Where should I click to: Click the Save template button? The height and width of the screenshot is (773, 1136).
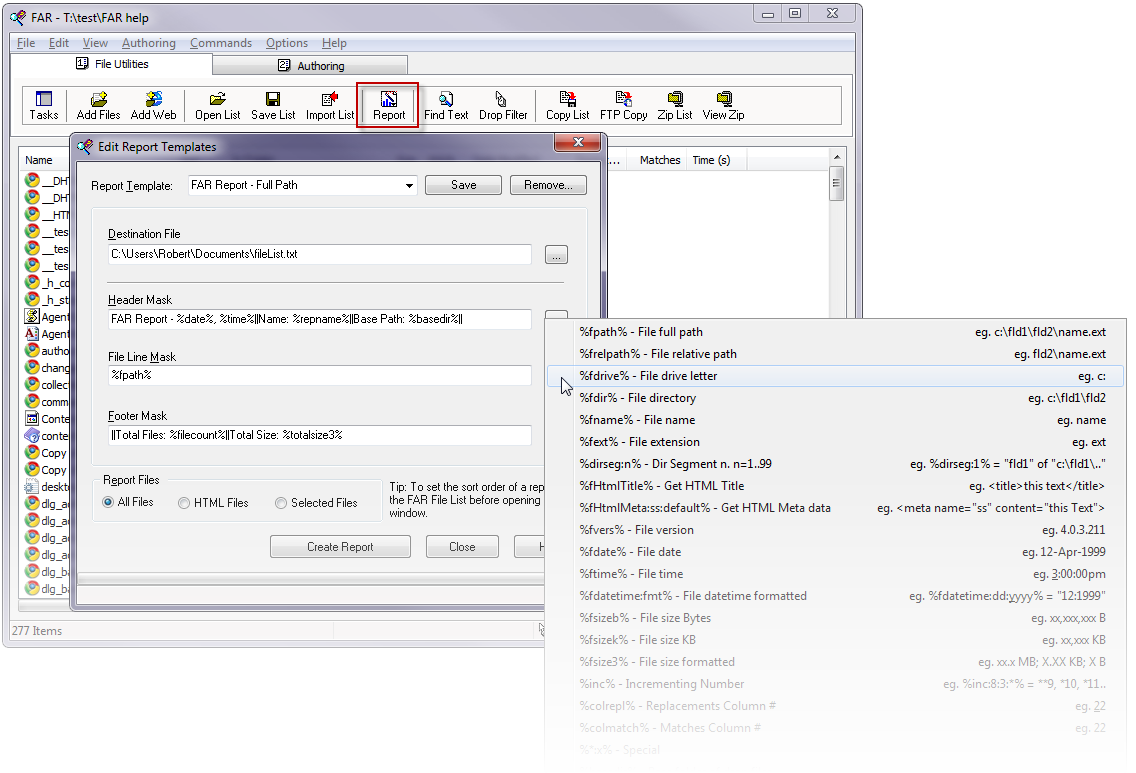[463, 185]
